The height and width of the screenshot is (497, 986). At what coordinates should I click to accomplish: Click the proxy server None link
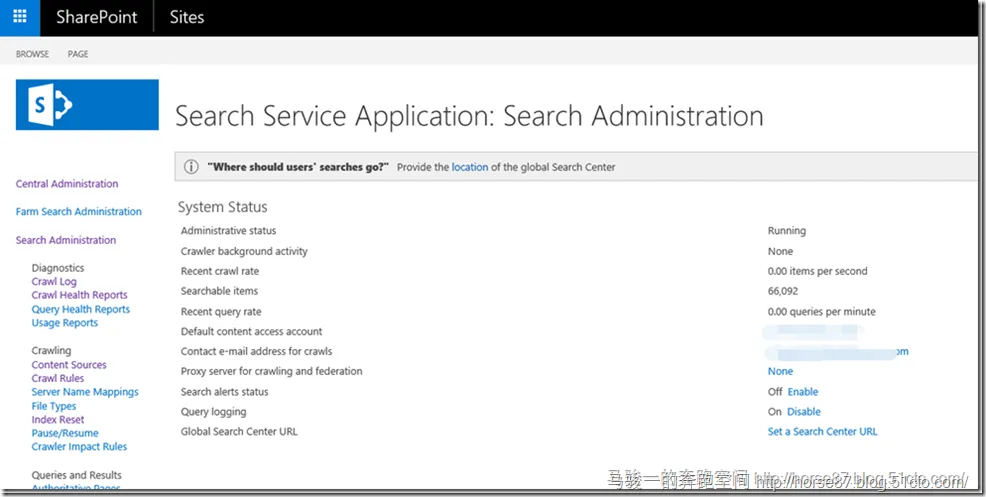click(x=780, y=371)
